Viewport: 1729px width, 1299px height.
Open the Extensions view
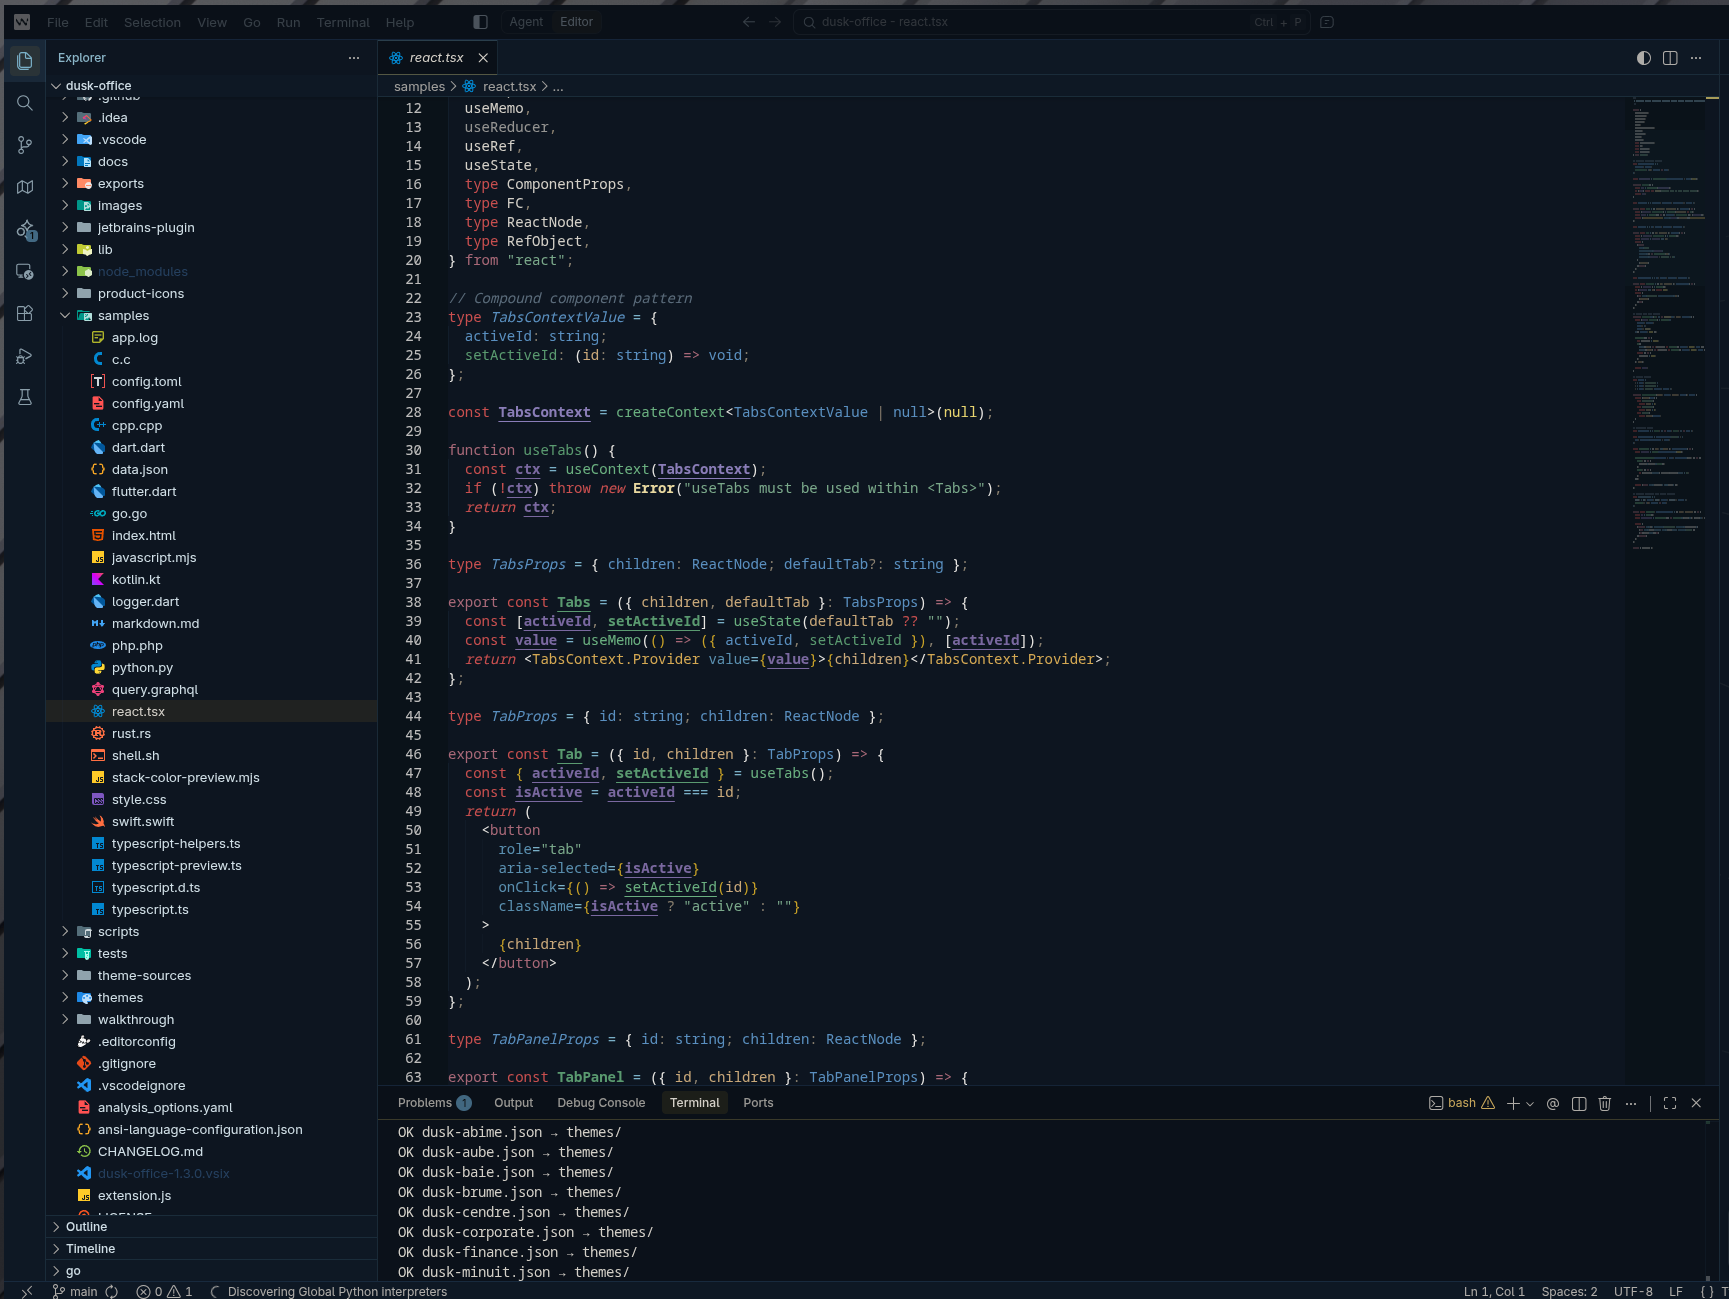pos(25,314)
